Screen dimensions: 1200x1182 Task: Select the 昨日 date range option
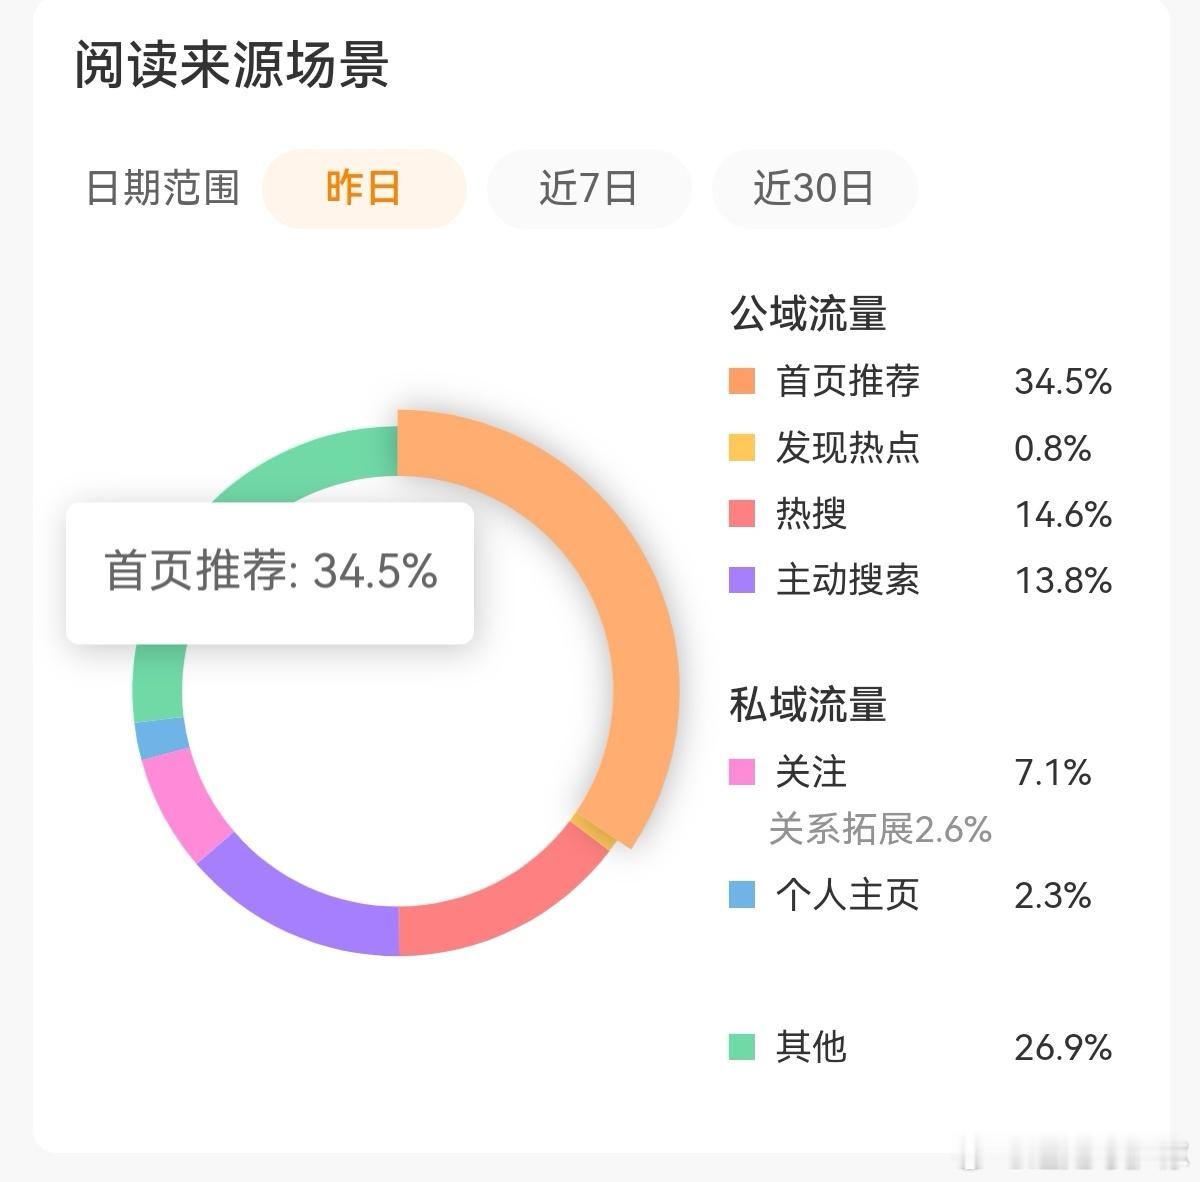pos(363,188)
